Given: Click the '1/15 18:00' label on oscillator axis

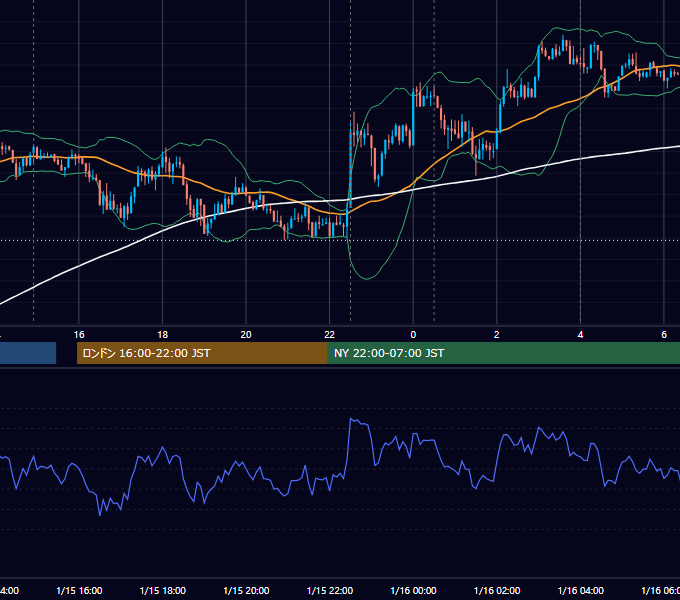Looking at the screenshot, I should point(163,590).
